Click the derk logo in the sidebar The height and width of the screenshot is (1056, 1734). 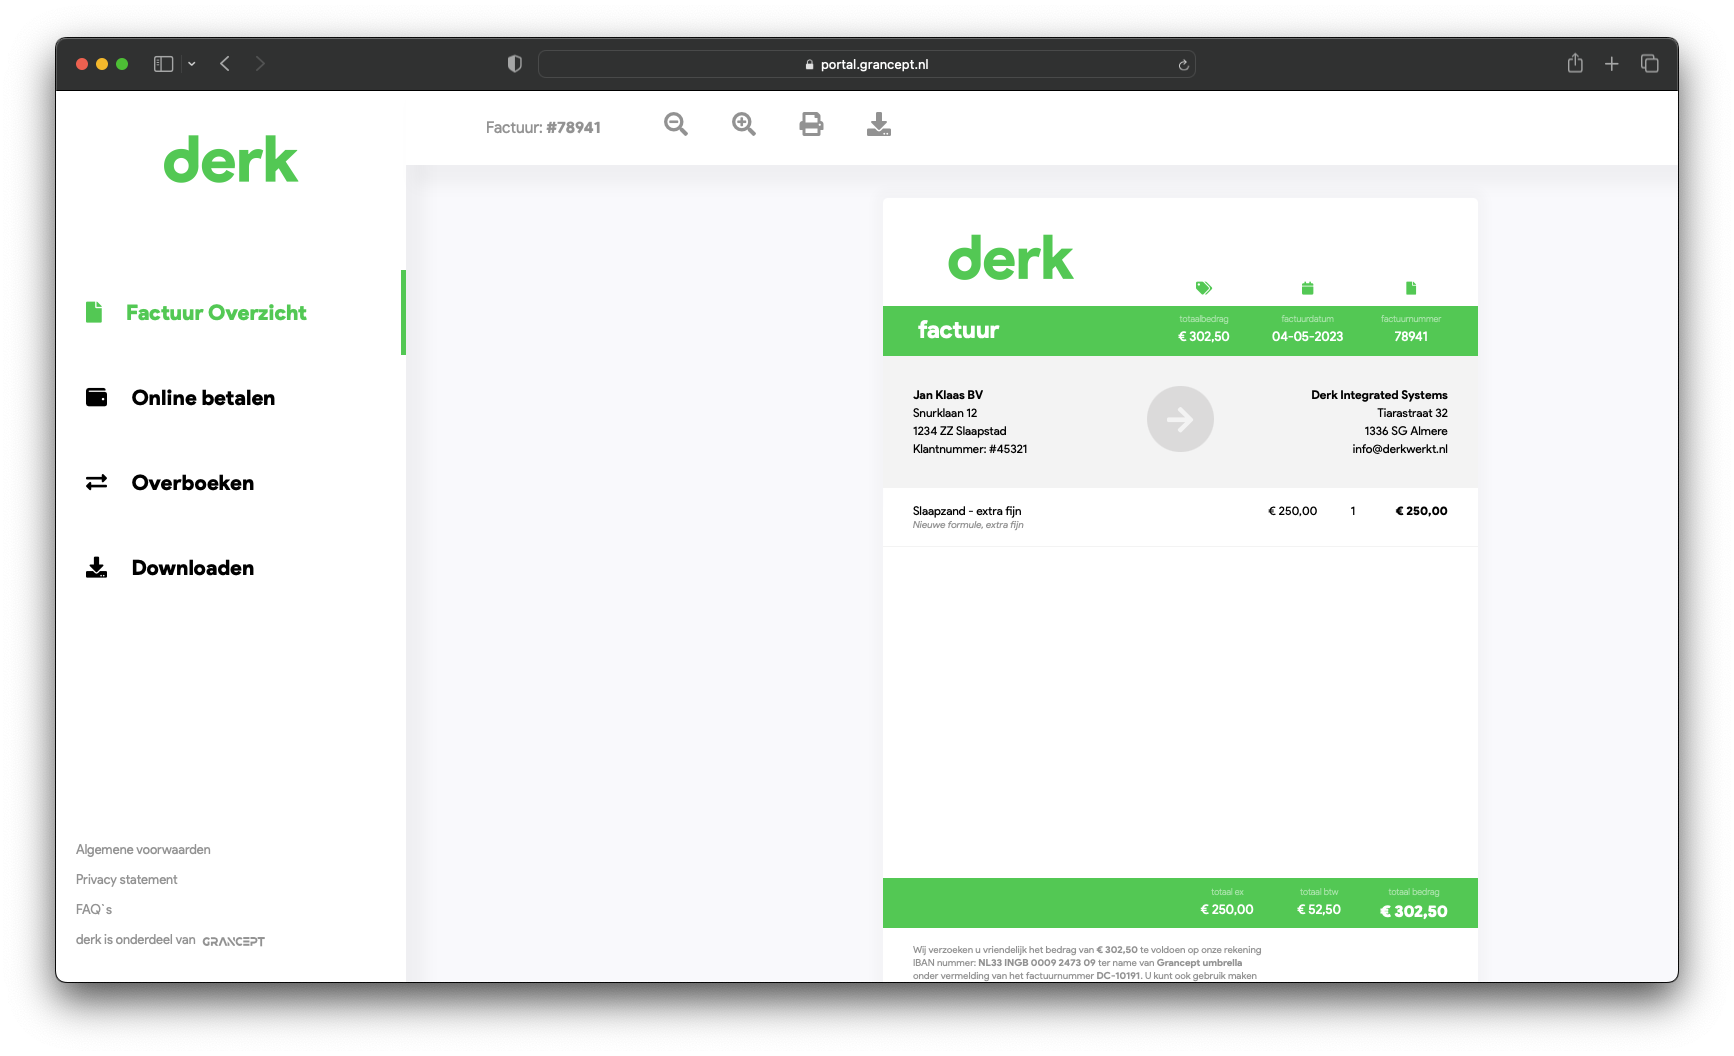coord(231,160)
